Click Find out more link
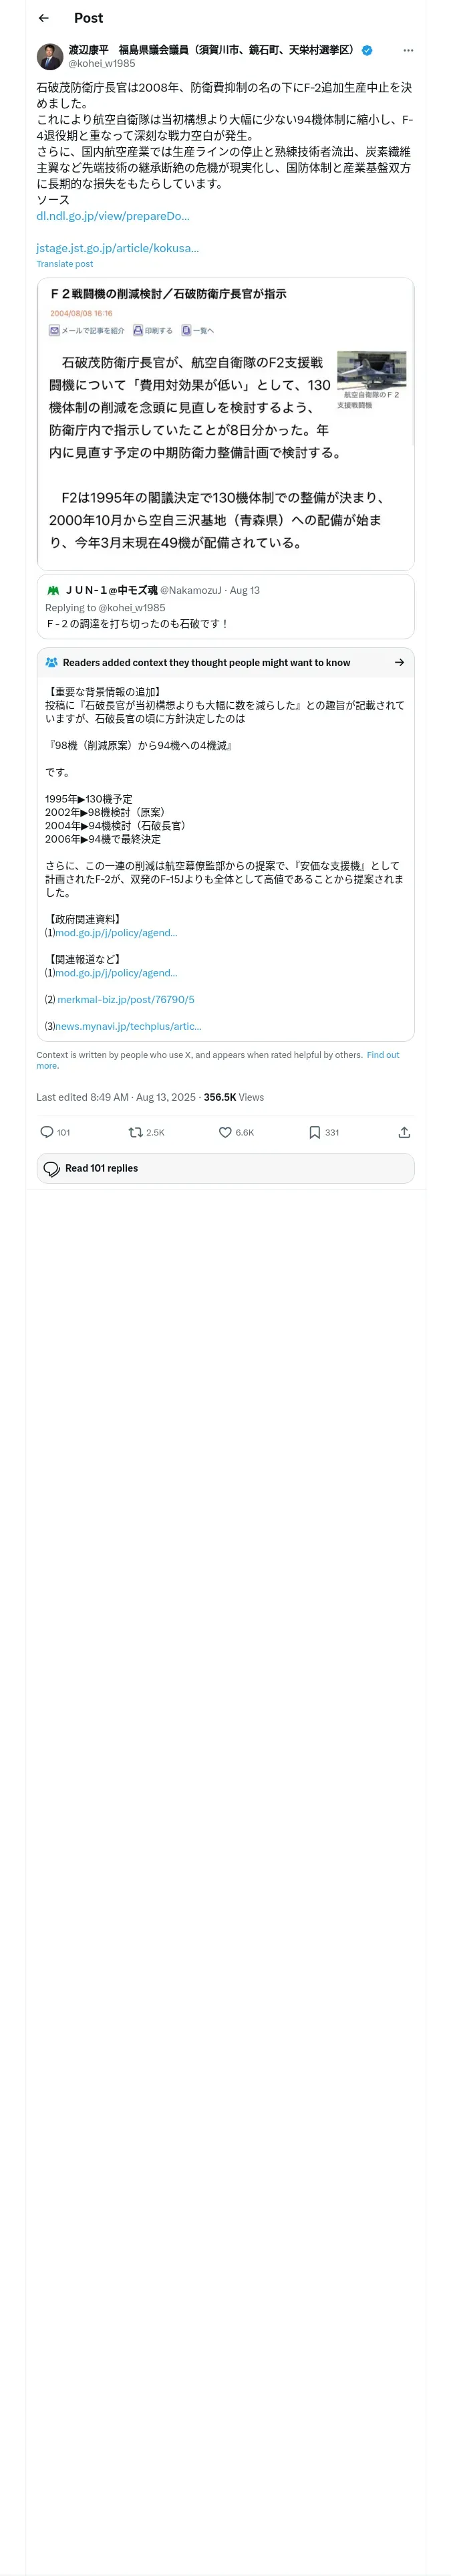 point(383,1055)
